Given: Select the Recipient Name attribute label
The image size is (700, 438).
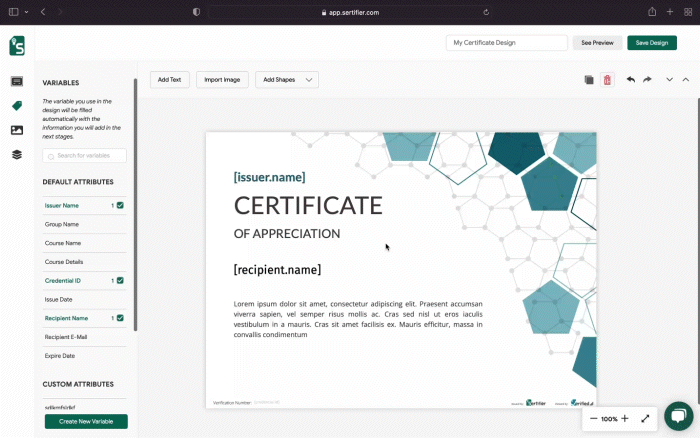Looking at the screenshot, I should tap(66, 318).
